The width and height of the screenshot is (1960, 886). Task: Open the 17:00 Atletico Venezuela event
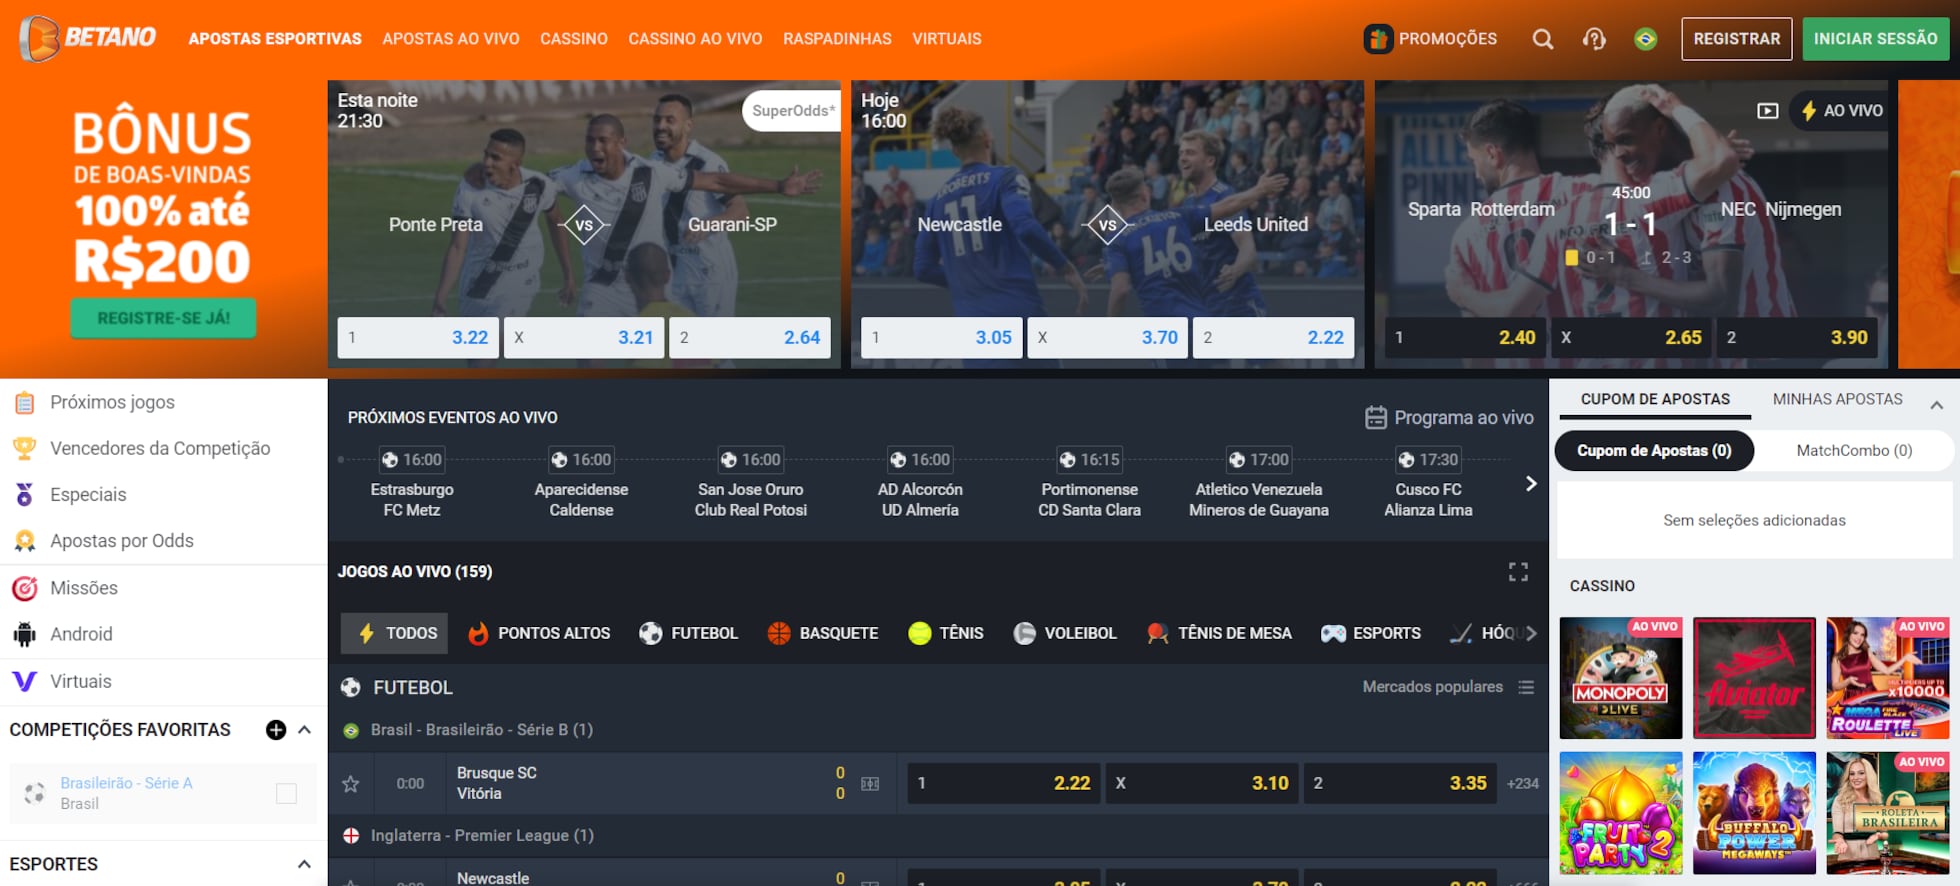tap(1259, 484)
